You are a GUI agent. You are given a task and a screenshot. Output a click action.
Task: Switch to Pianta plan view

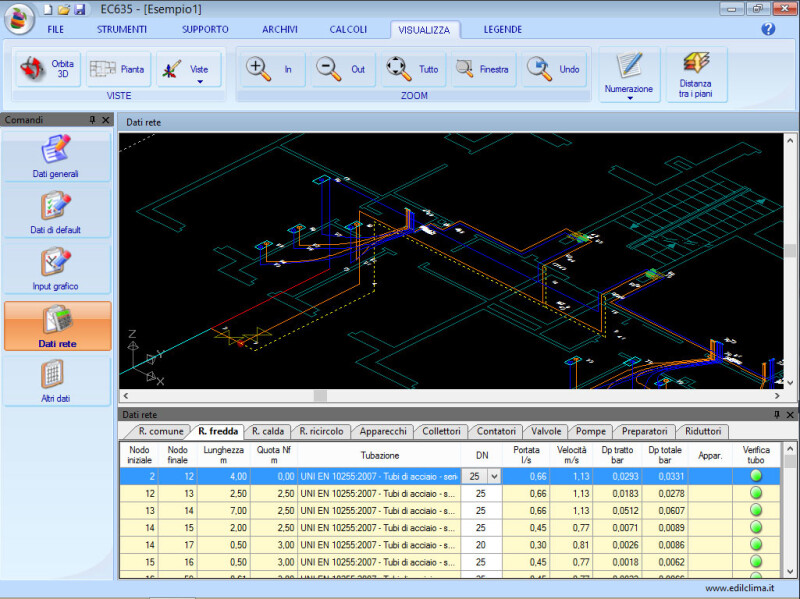click(118, 69)
